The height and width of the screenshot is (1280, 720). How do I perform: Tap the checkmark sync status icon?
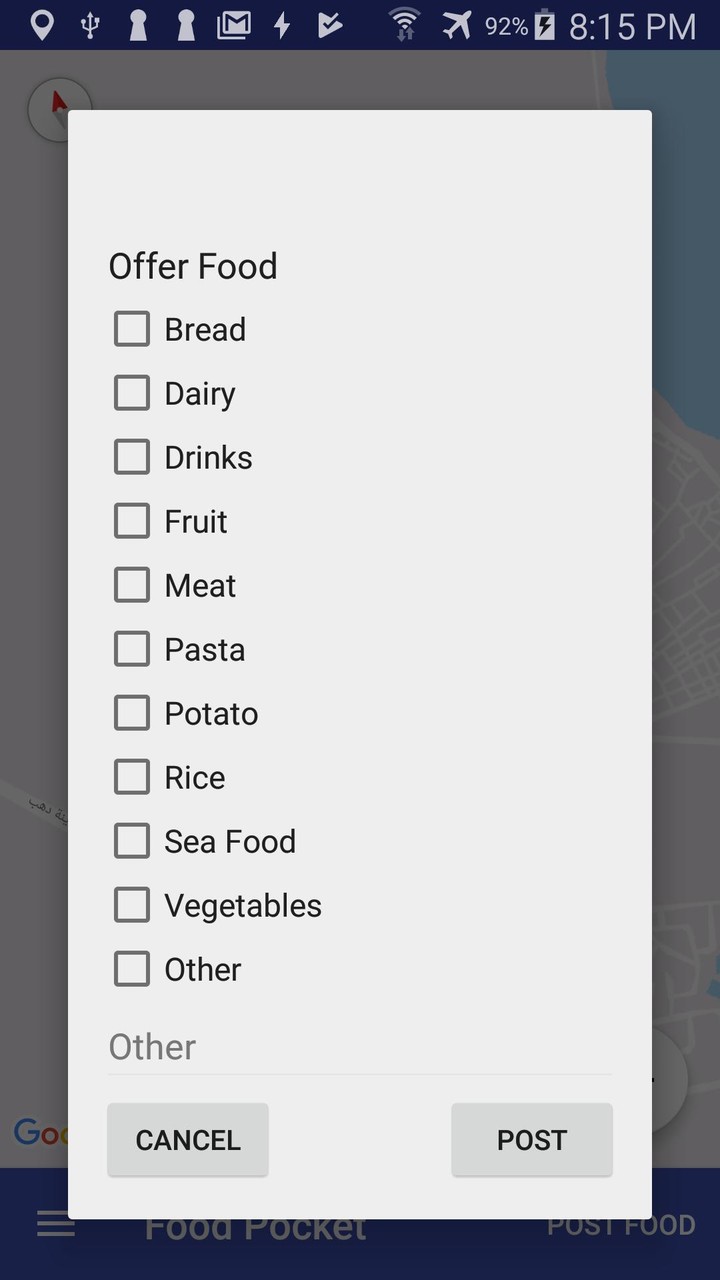(329, 25)
